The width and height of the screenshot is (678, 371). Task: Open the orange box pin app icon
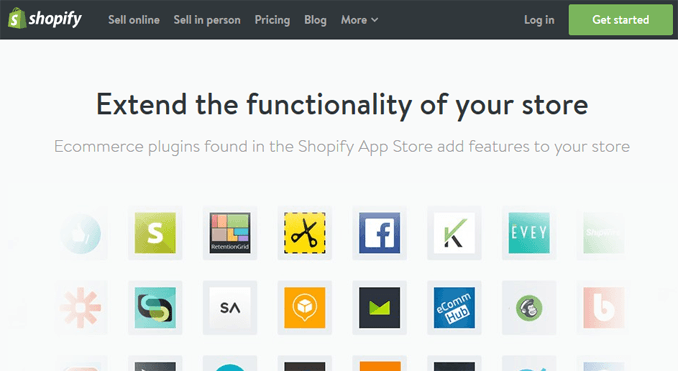point(305,307)
